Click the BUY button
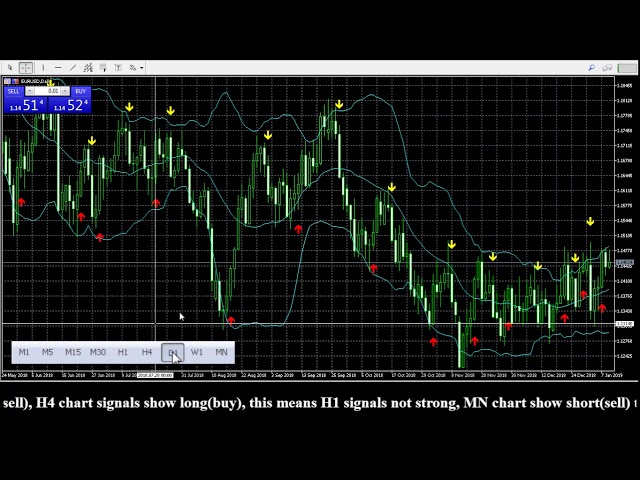The width and height of the screenshot is (640, 480). tap(80, 91)
